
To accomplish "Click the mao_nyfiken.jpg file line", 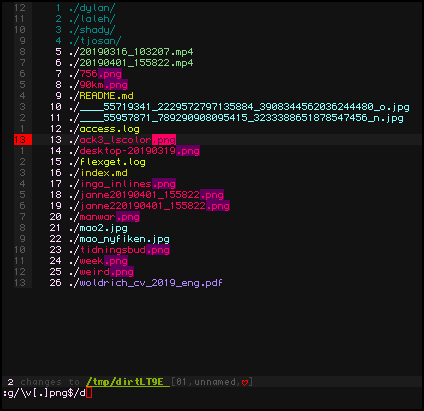I will click(x=119, y=239).
